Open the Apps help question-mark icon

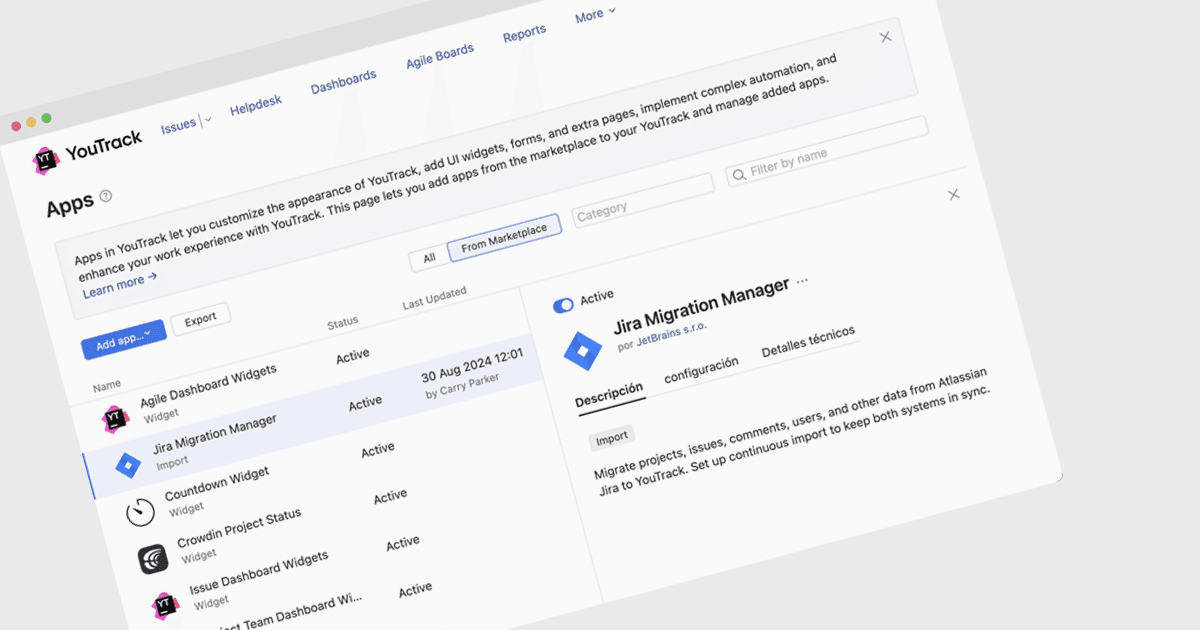tap(106, 196)
